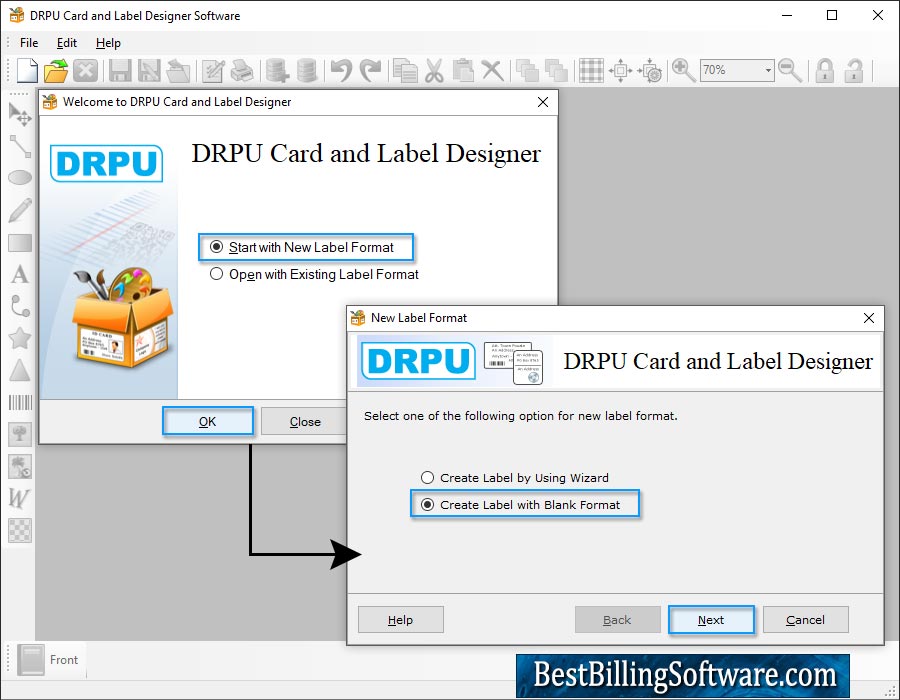
Task: Choose Create Label with Blank Format
Action: (x=521, y=504)
